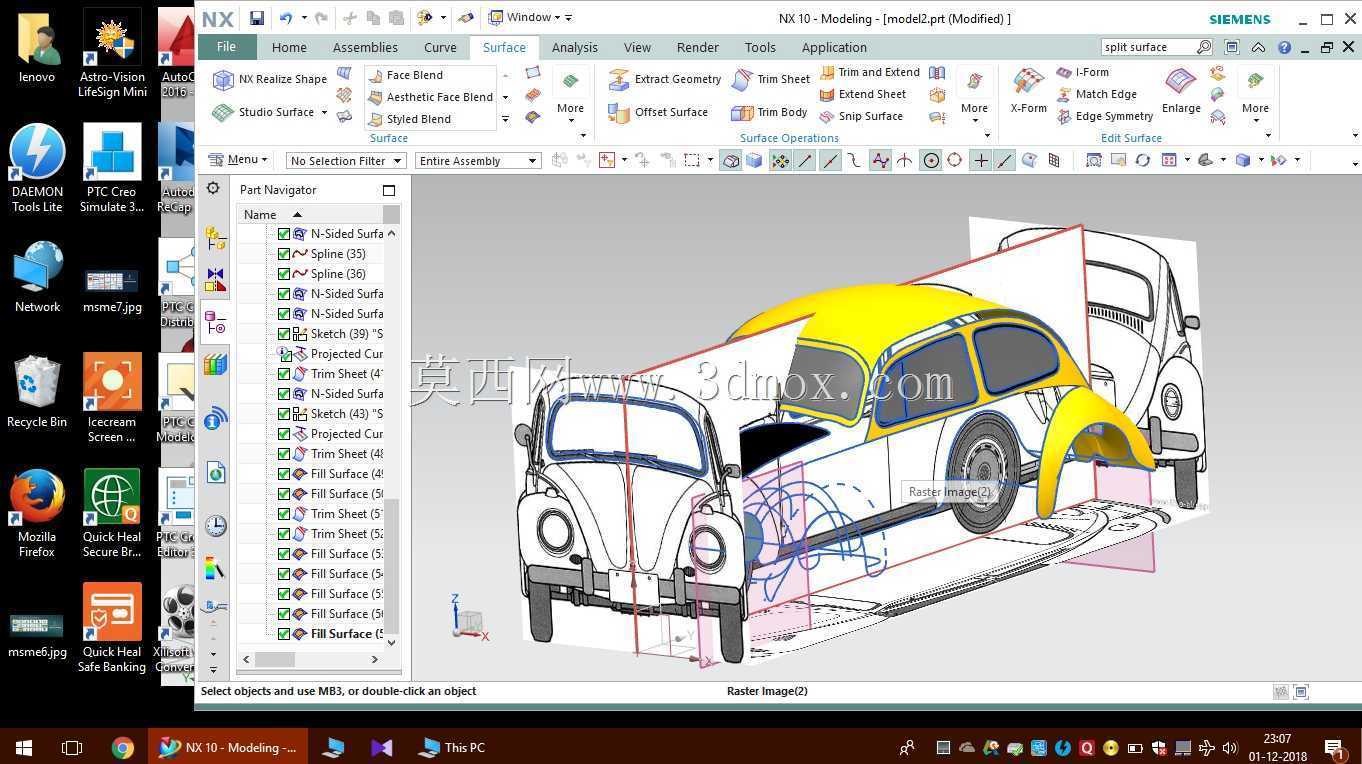Uncheck the Fill Surface (49) checkbox
The width and height of the screenshot is (1362, 764).
[x=284, y=474]
